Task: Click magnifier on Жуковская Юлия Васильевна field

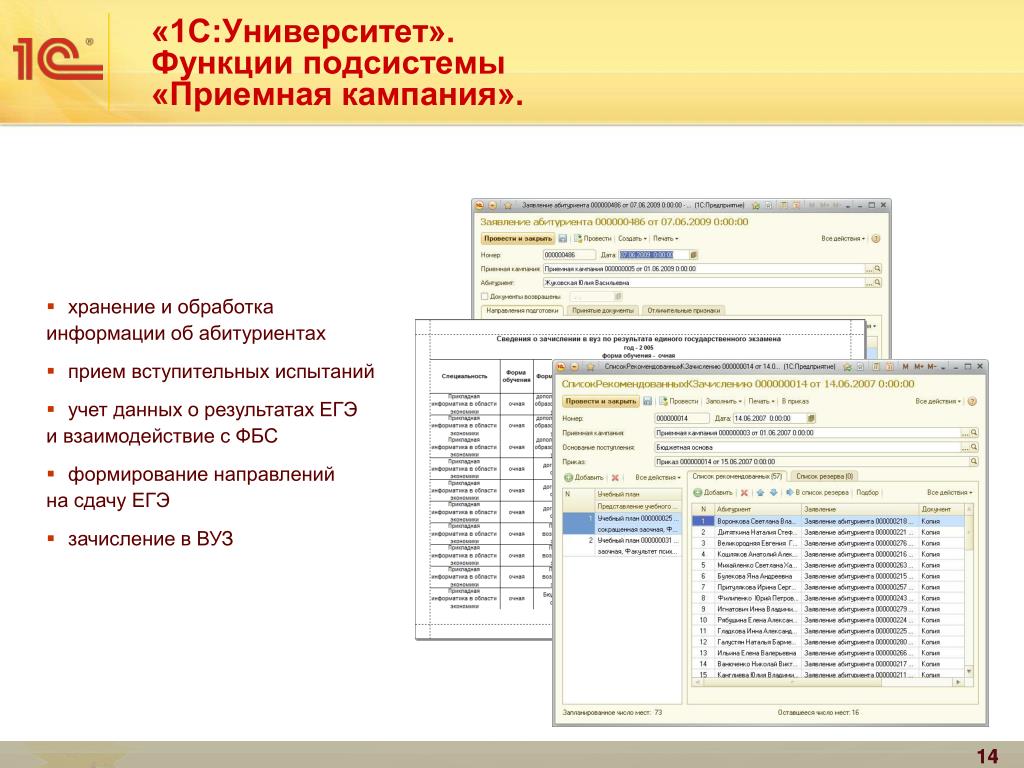Action: pyautogui.click(x=878, y=283)
